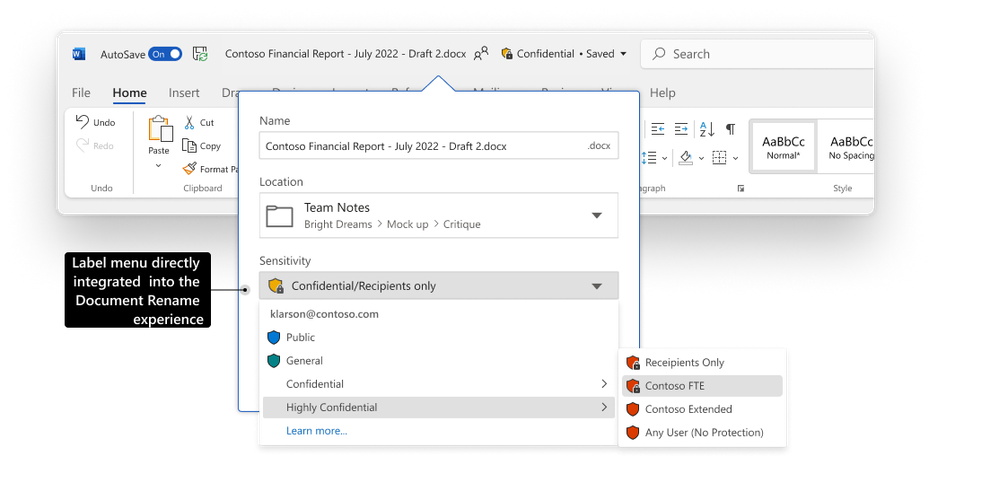Open the Confidential submenu item
The height and width of the screenshot is (483, 999).
[439, 384]
